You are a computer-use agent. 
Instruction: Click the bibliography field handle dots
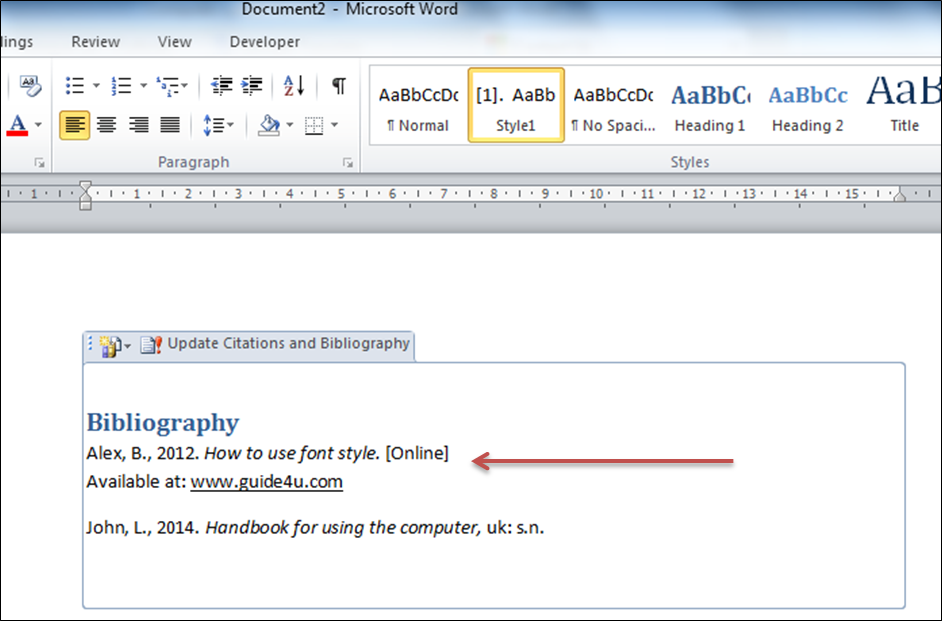[90, 344]
